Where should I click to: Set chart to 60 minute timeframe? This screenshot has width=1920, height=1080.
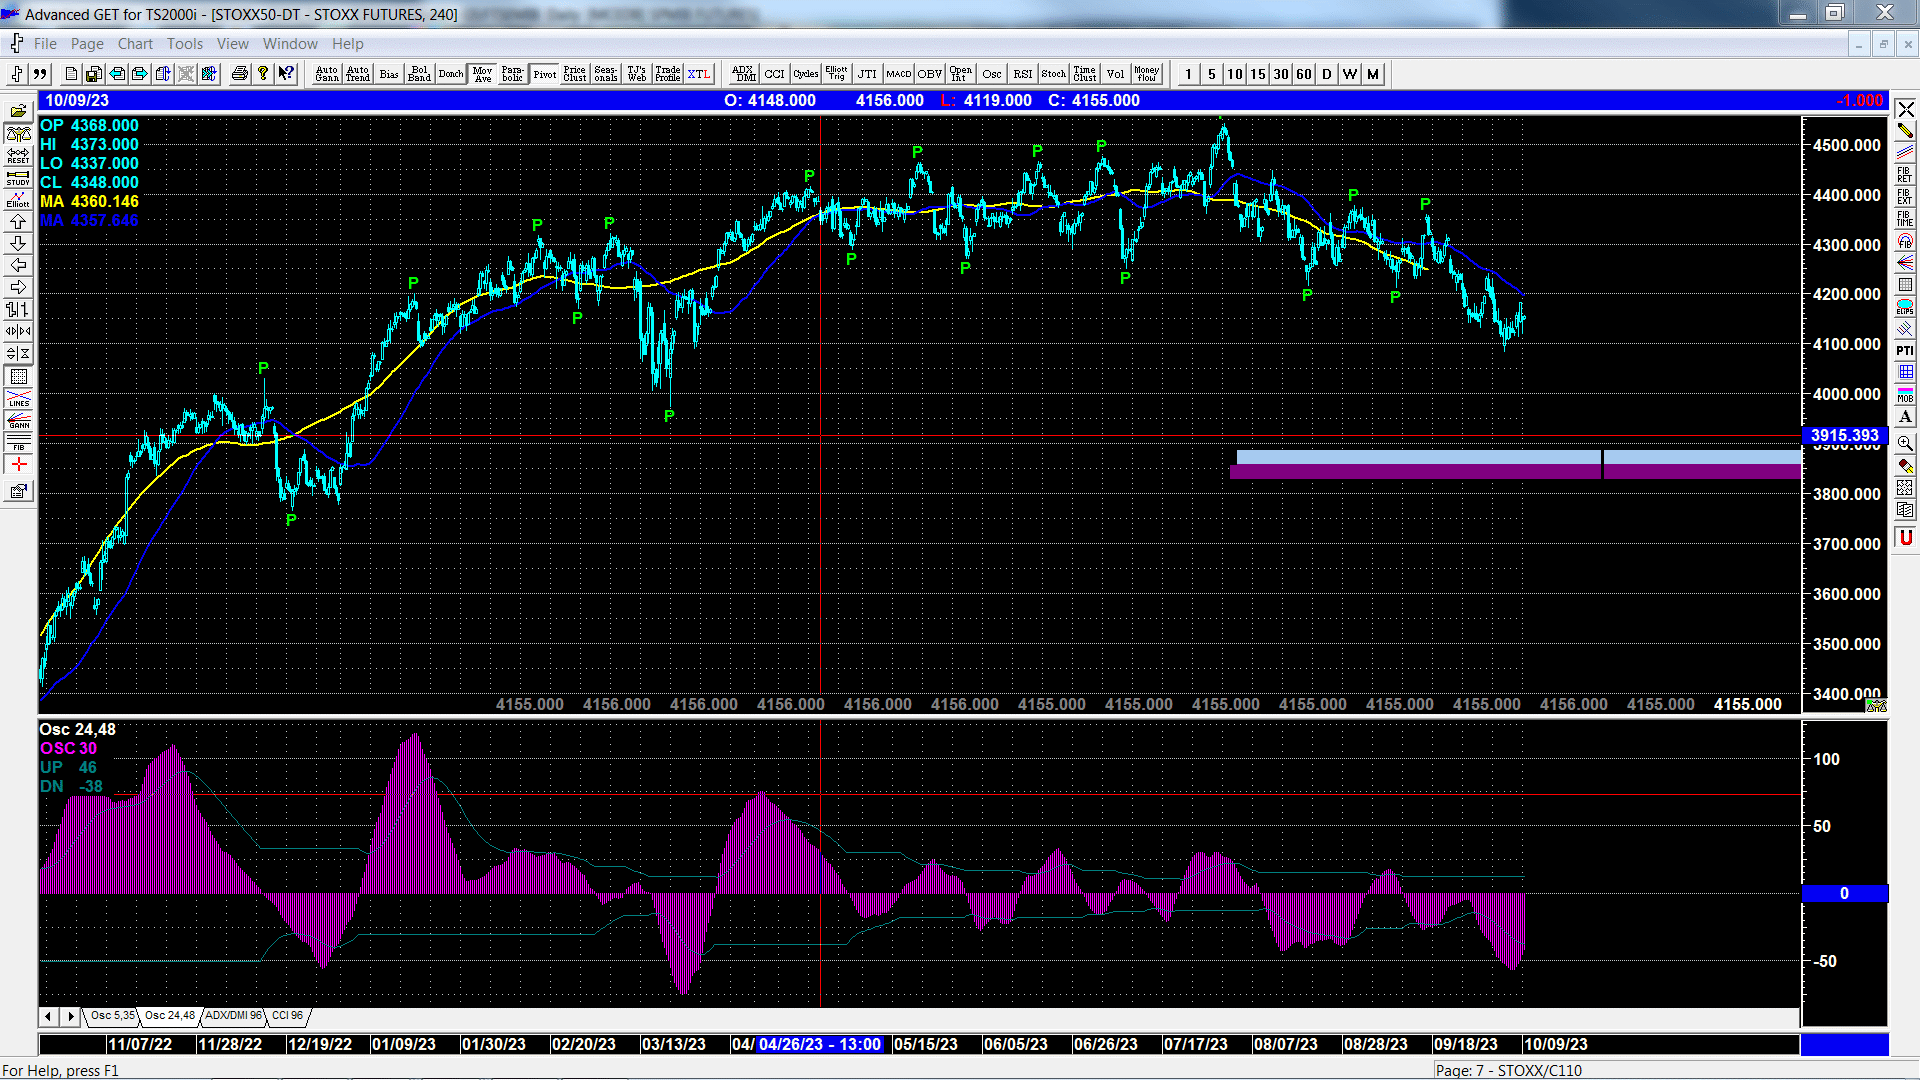tap(1304, 74)
